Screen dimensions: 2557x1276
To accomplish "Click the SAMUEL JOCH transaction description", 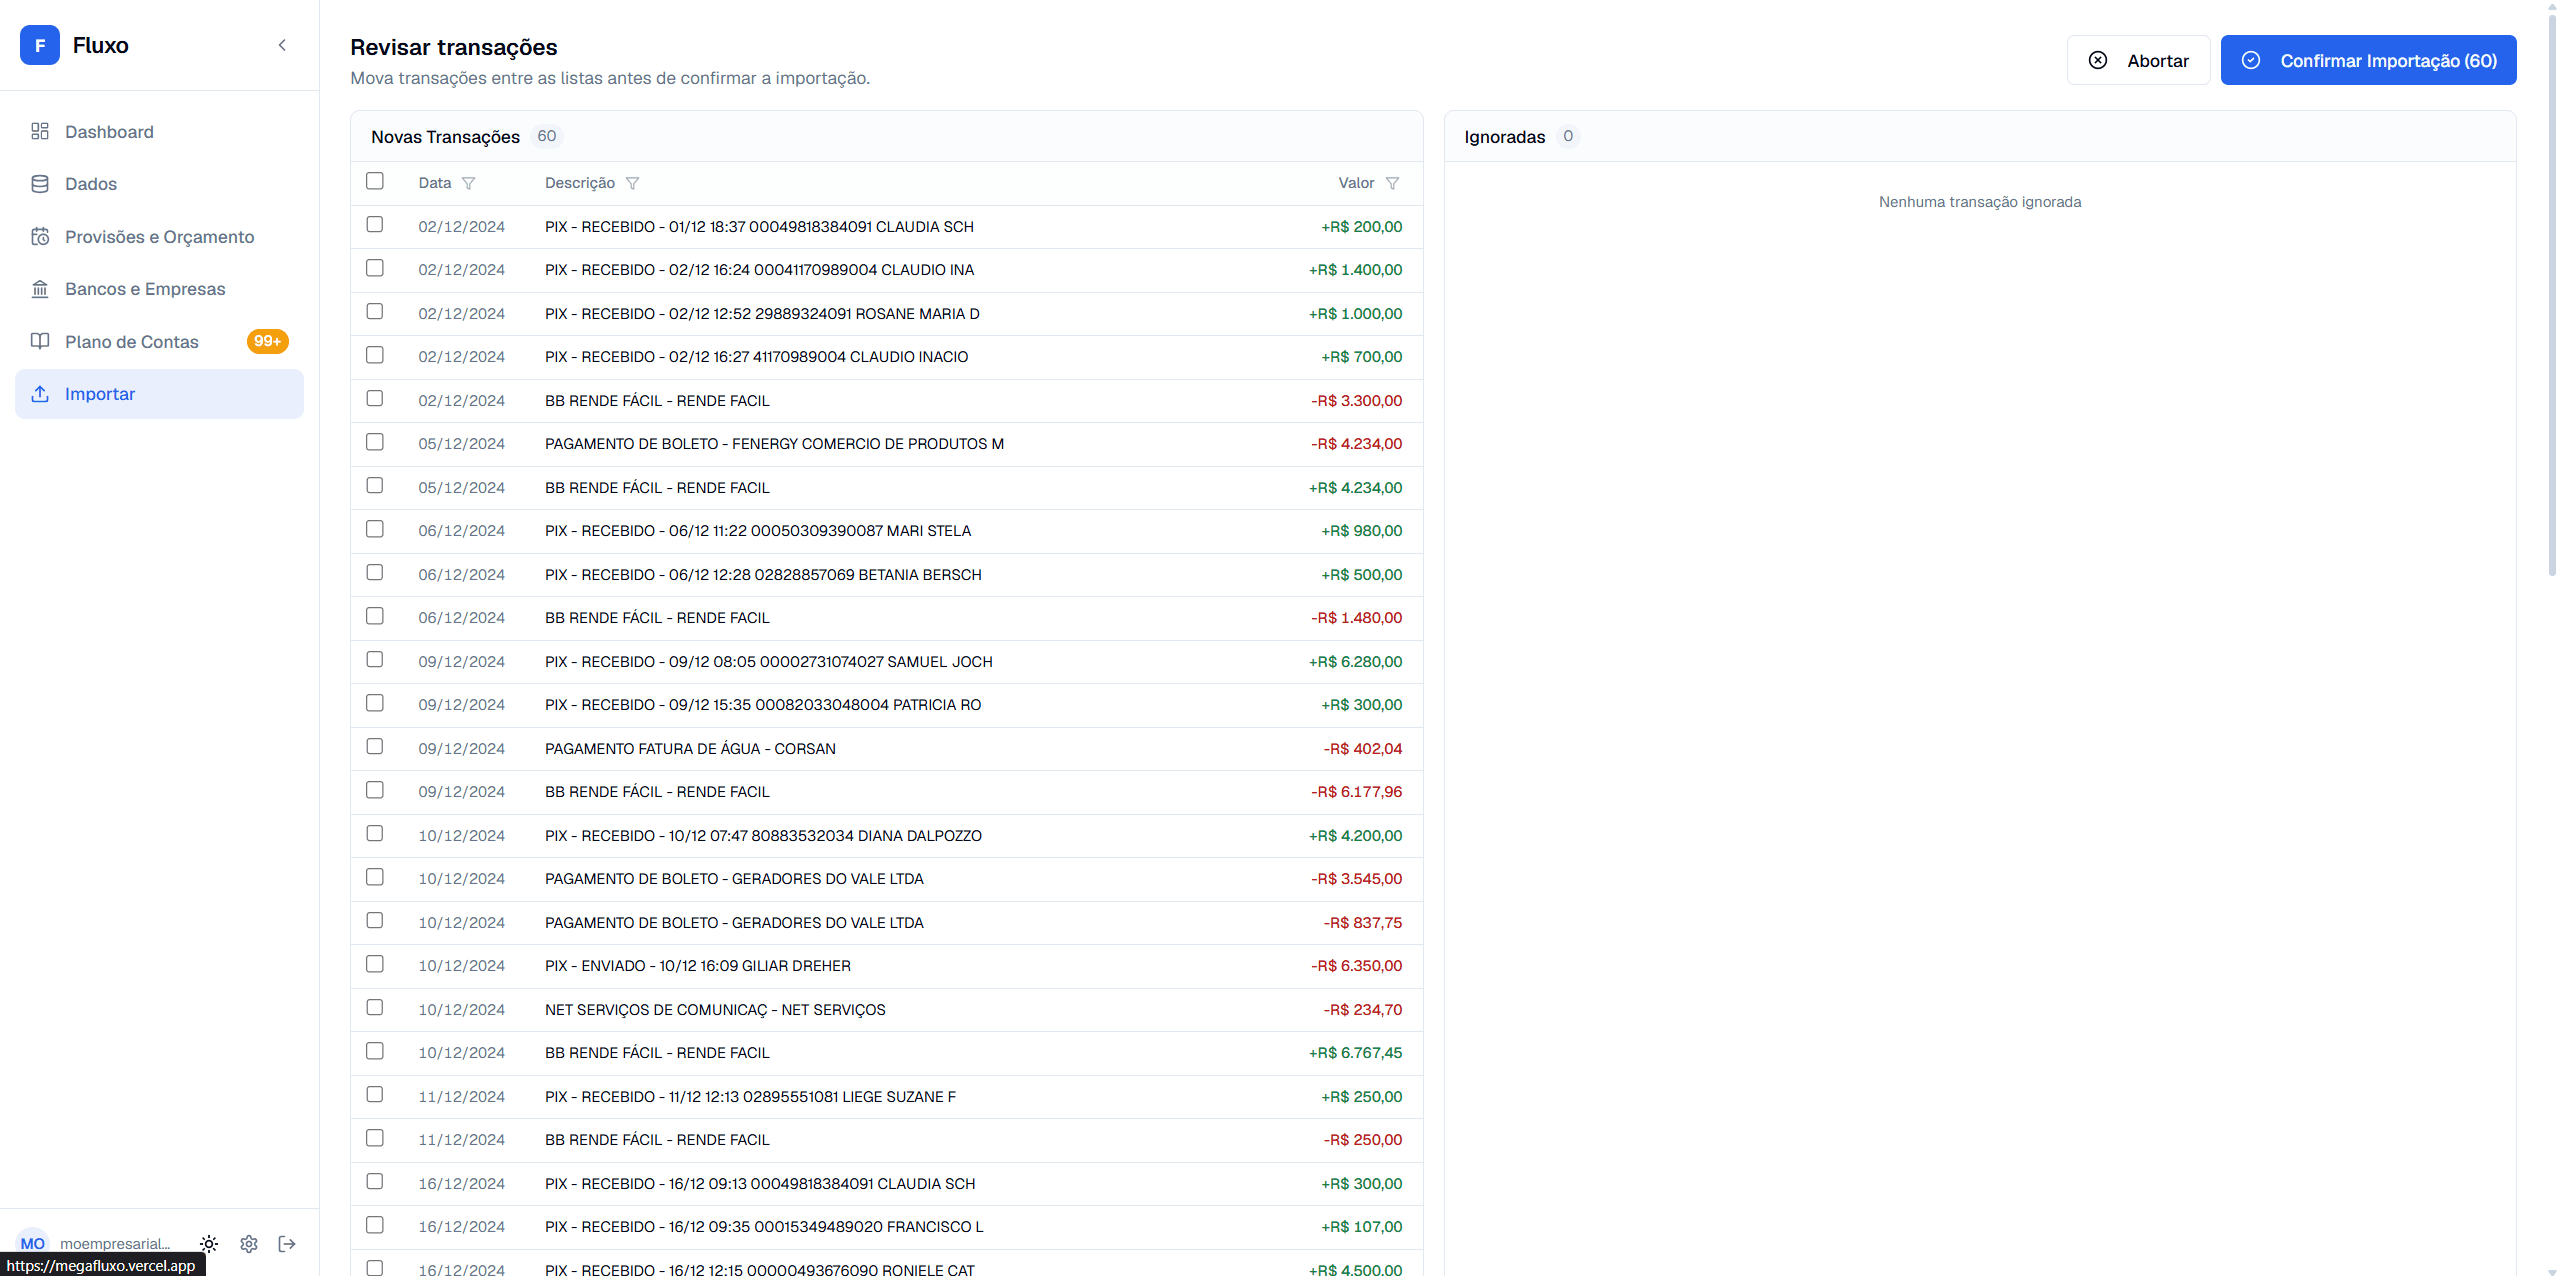I will [x=768, y=662].
